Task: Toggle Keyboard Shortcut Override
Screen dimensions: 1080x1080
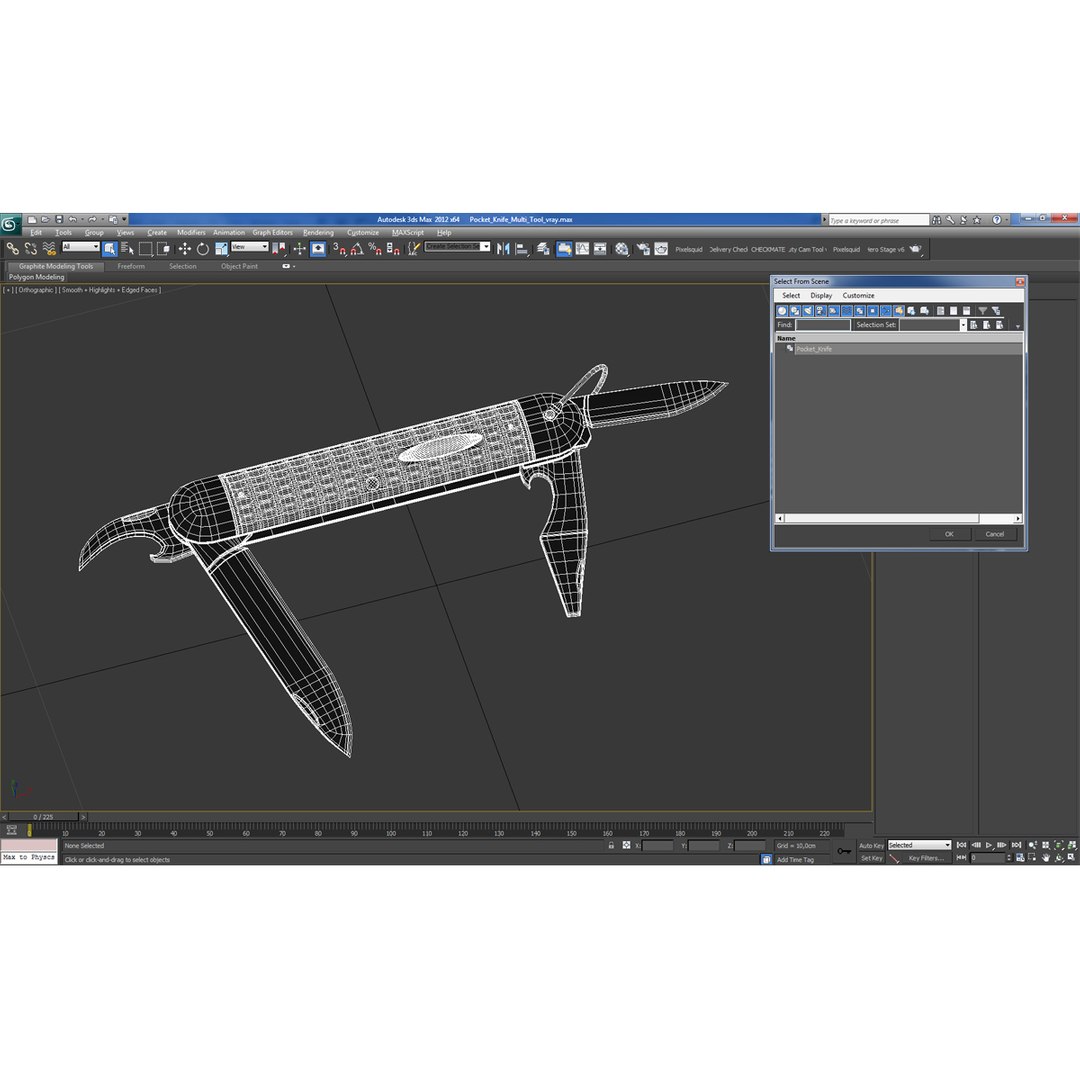Action: click(x=318, y=249)
